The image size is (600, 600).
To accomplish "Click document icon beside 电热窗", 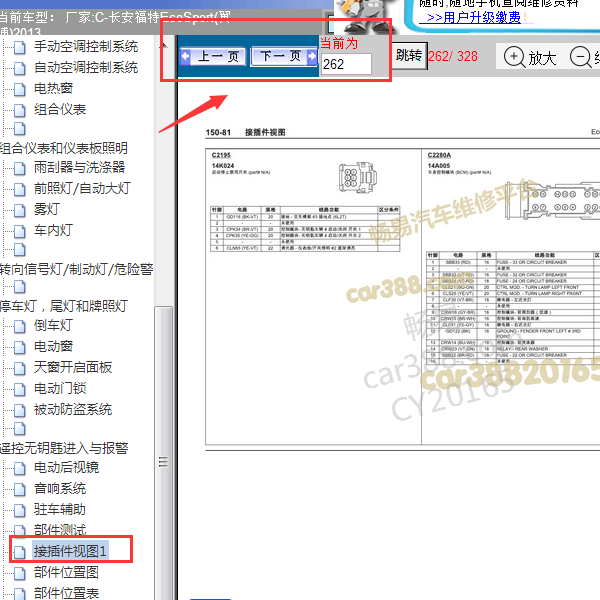I will 20,90.
